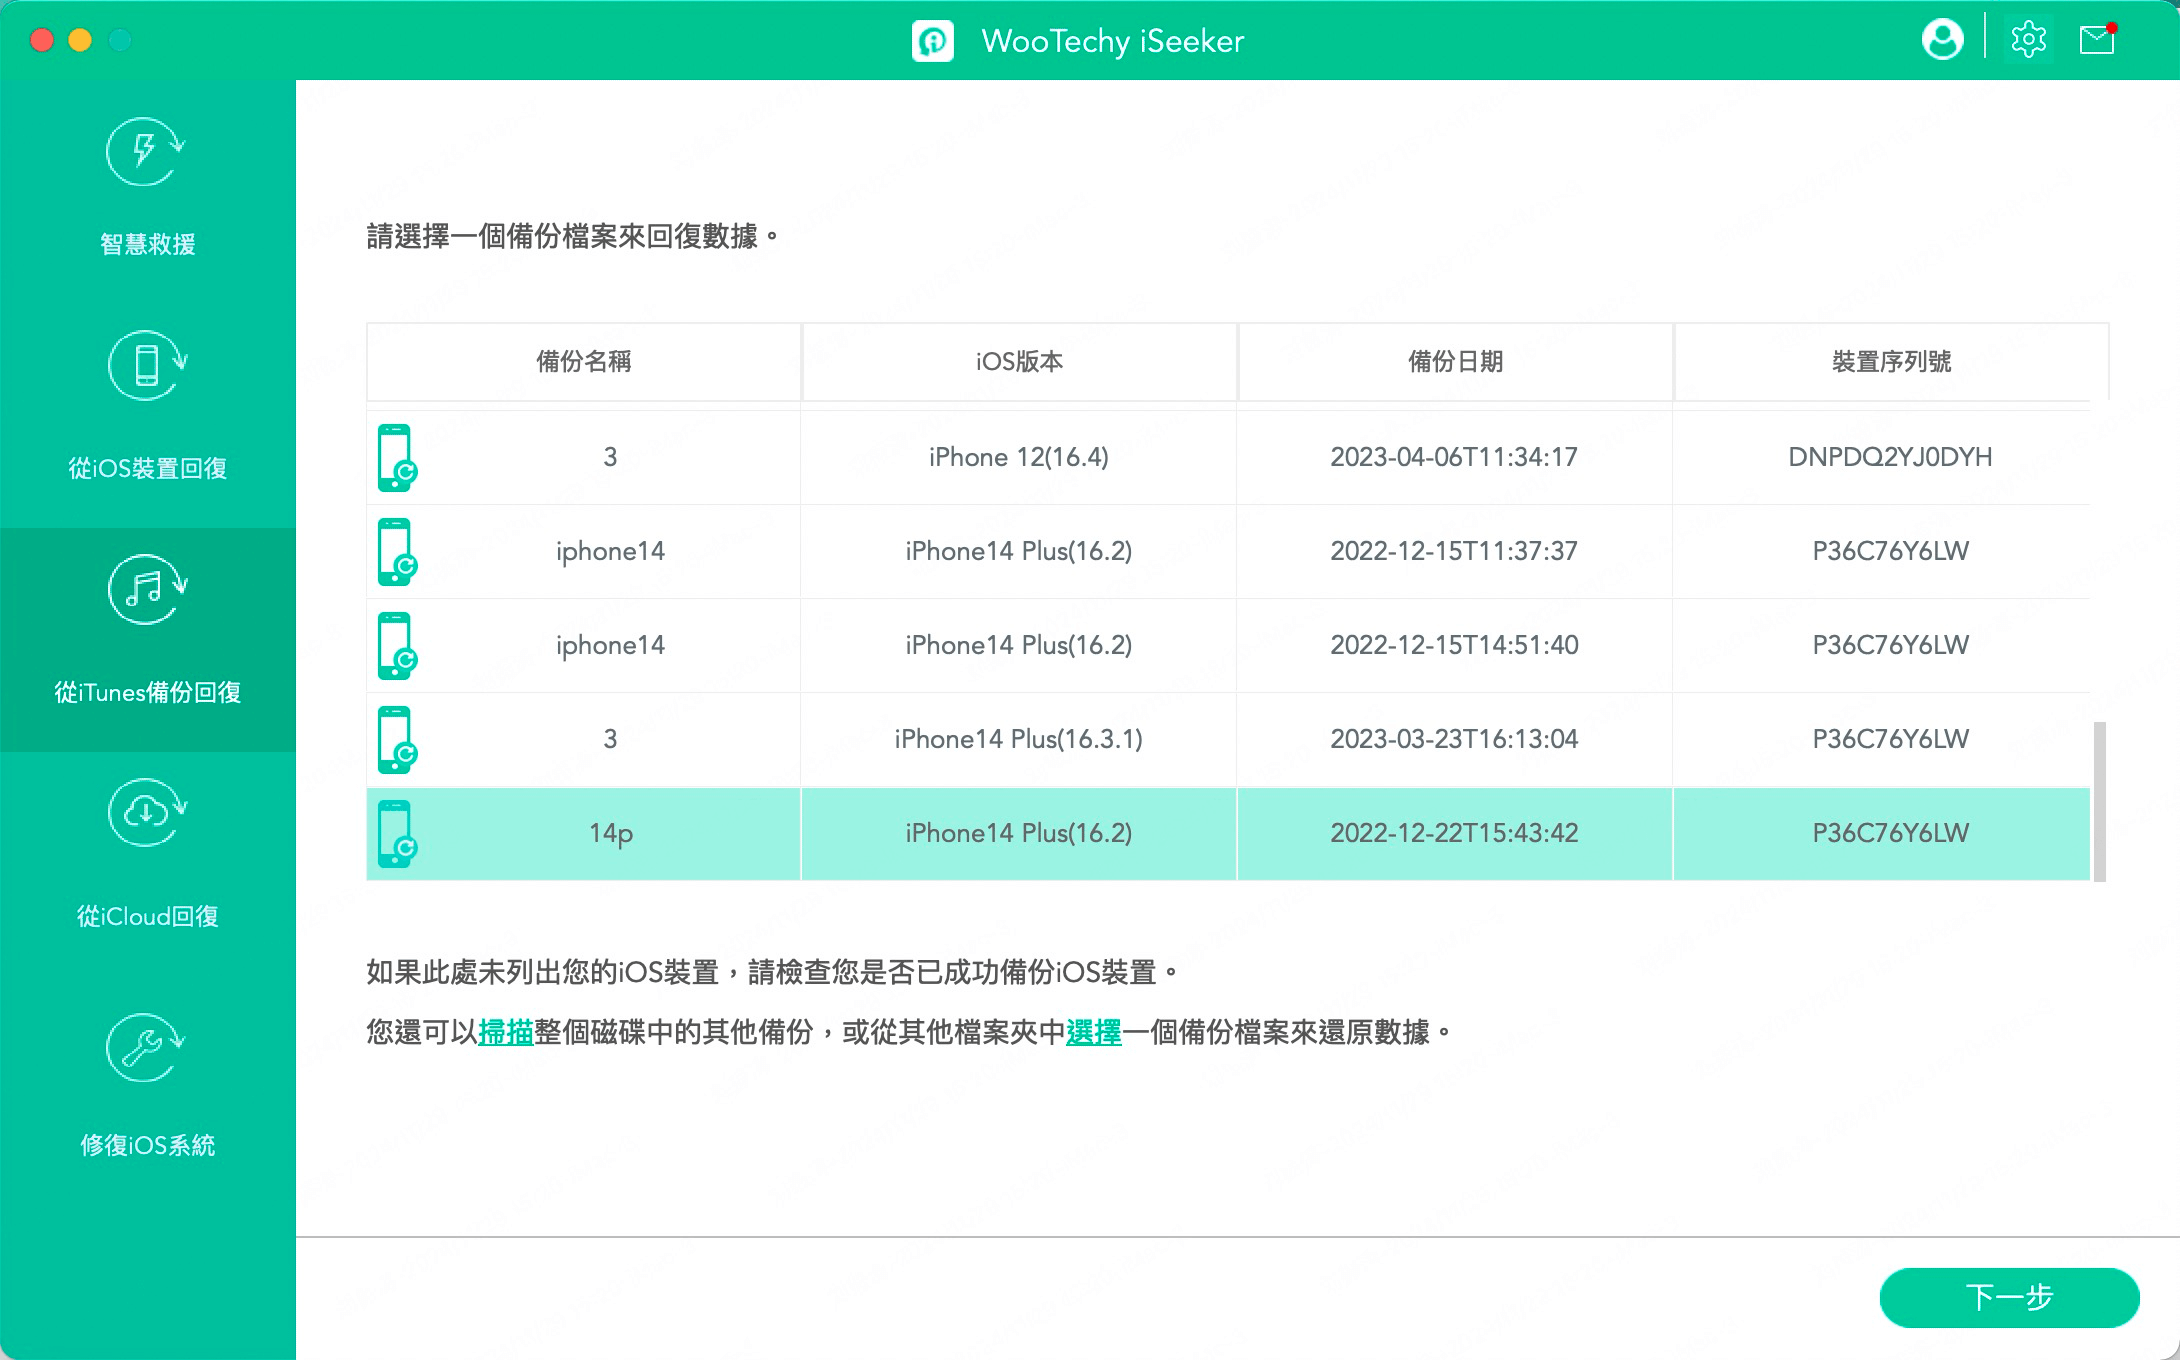The height and width of the screenshot is (1360, 2180).
Task: Click phone icon of the 14p backup row
Action: click(x=396, y=833)
